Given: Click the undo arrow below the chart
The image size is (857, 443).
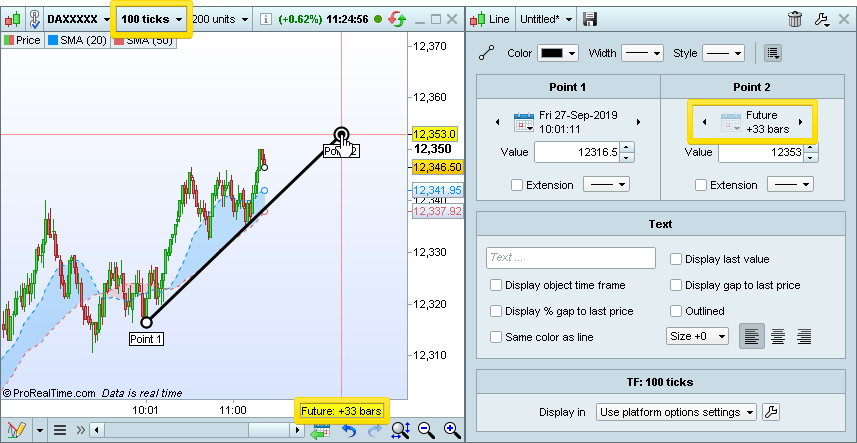Looking at the screenshot, I should (349, 430).
